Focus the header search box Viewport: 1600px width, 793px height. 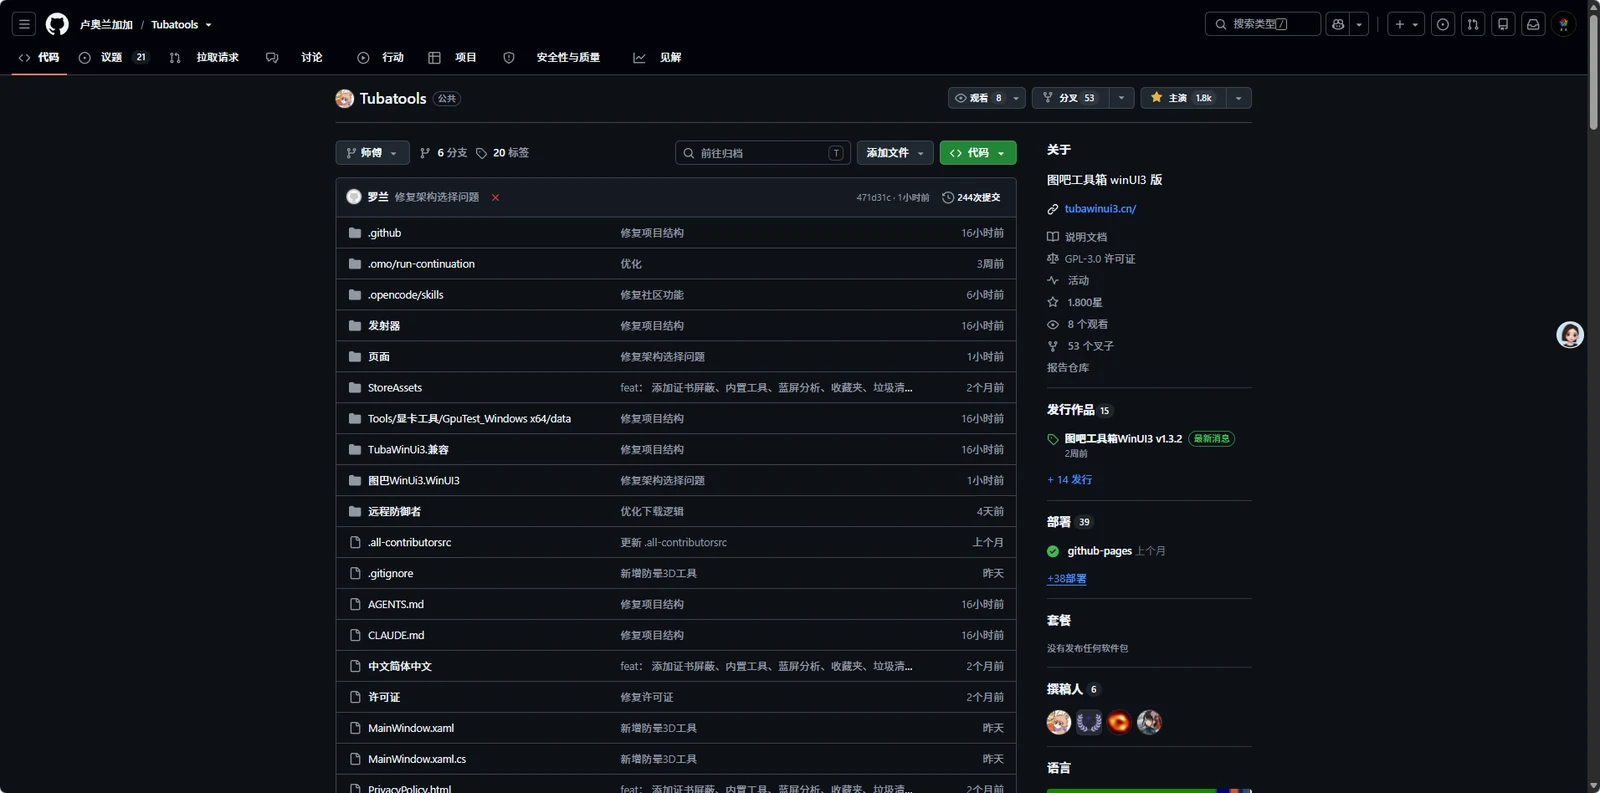point(1262,24)
